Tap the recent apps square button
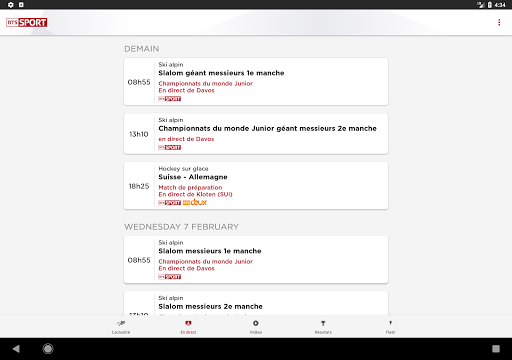512x360 pixels. [496, 349]
